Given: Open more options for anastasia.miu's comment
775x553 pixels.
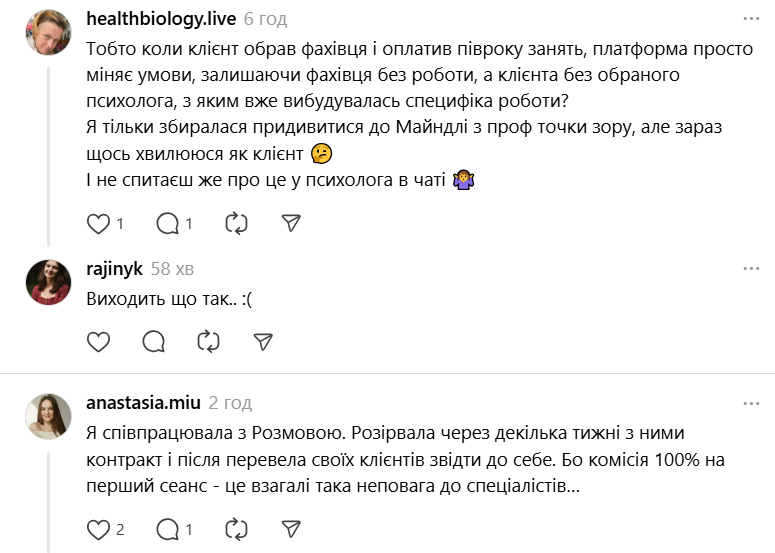Looking at the screenshot, I should (x=750, y=403).
